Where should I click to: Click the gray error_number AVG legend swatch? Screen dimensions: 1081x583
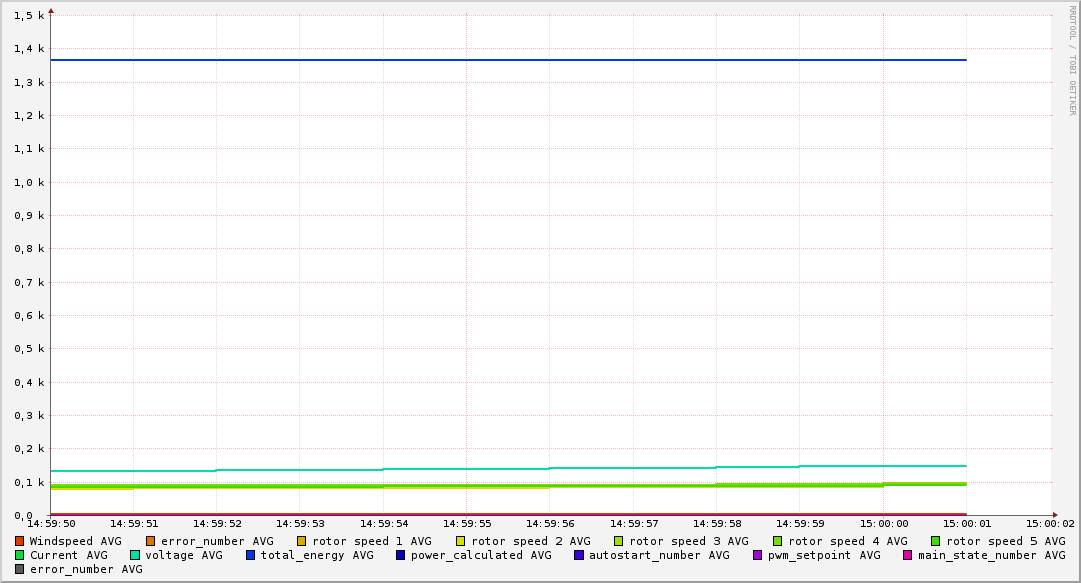[20, 569]
